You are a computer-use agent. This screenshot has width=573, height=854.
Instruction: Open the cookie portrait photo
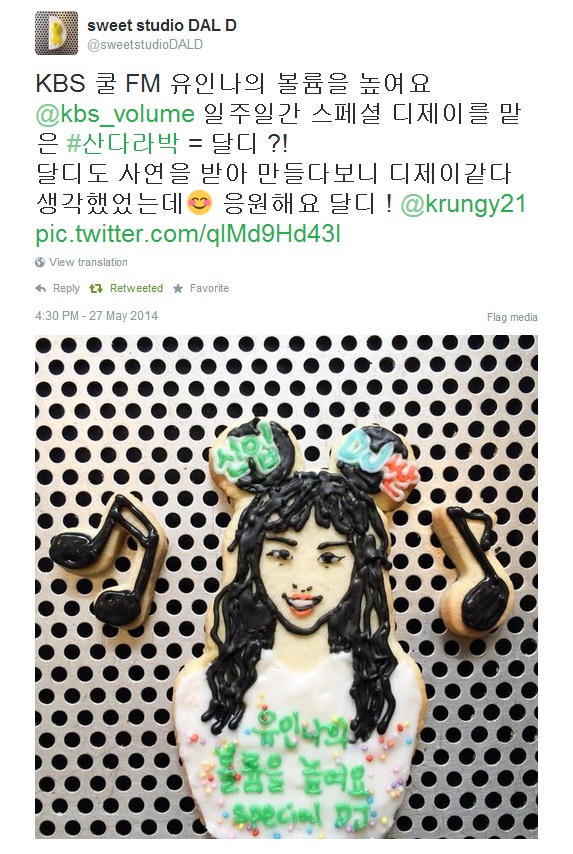click(x=286, y=587)
